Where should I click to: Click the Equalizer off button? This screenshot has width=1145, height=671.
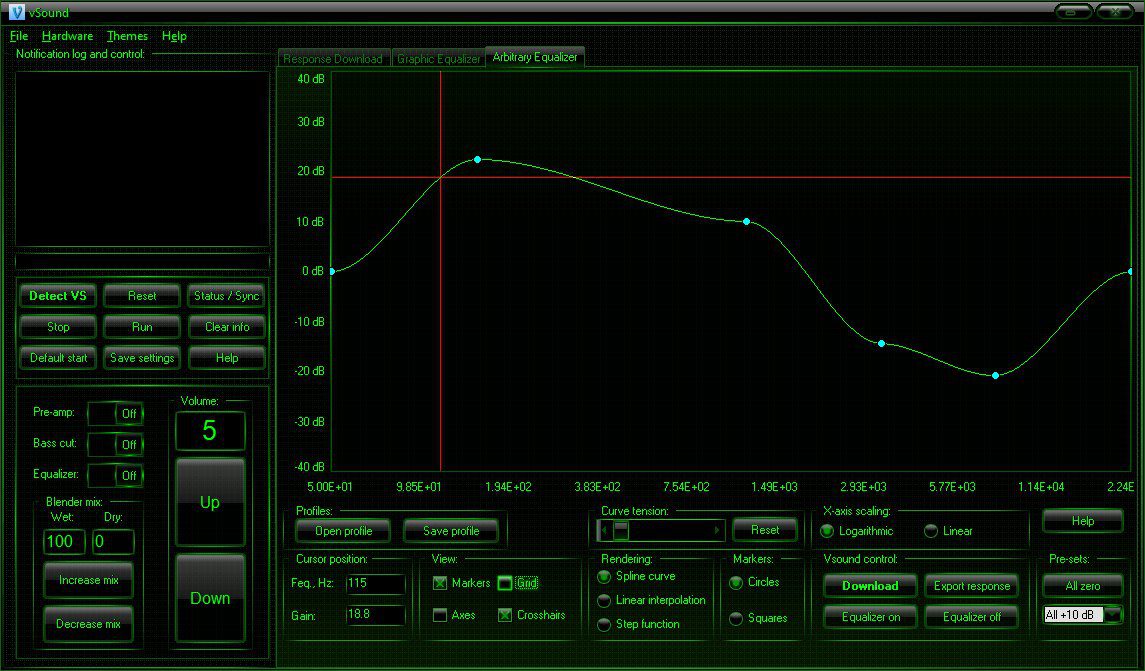971,617
